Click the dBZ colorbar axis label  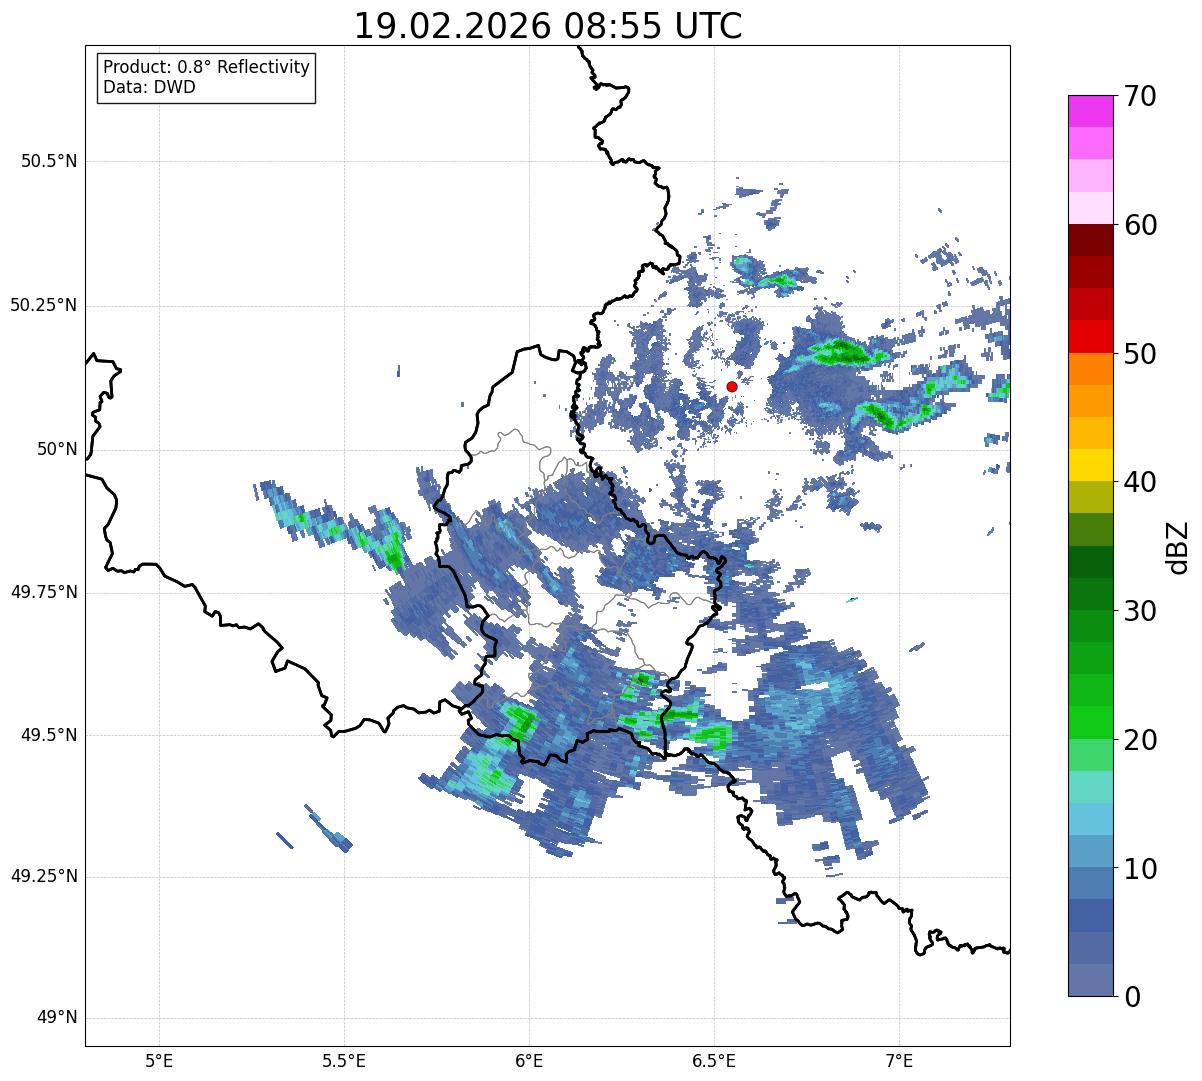click(x=1178, y=546)
